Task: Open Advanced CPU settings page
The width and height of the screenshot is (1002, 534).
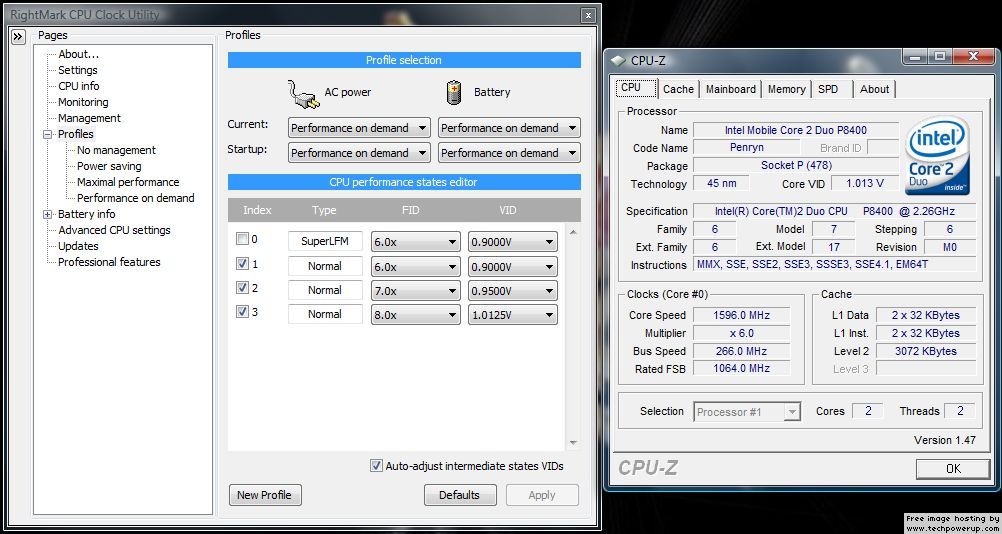Action: (x=114, y=230)
